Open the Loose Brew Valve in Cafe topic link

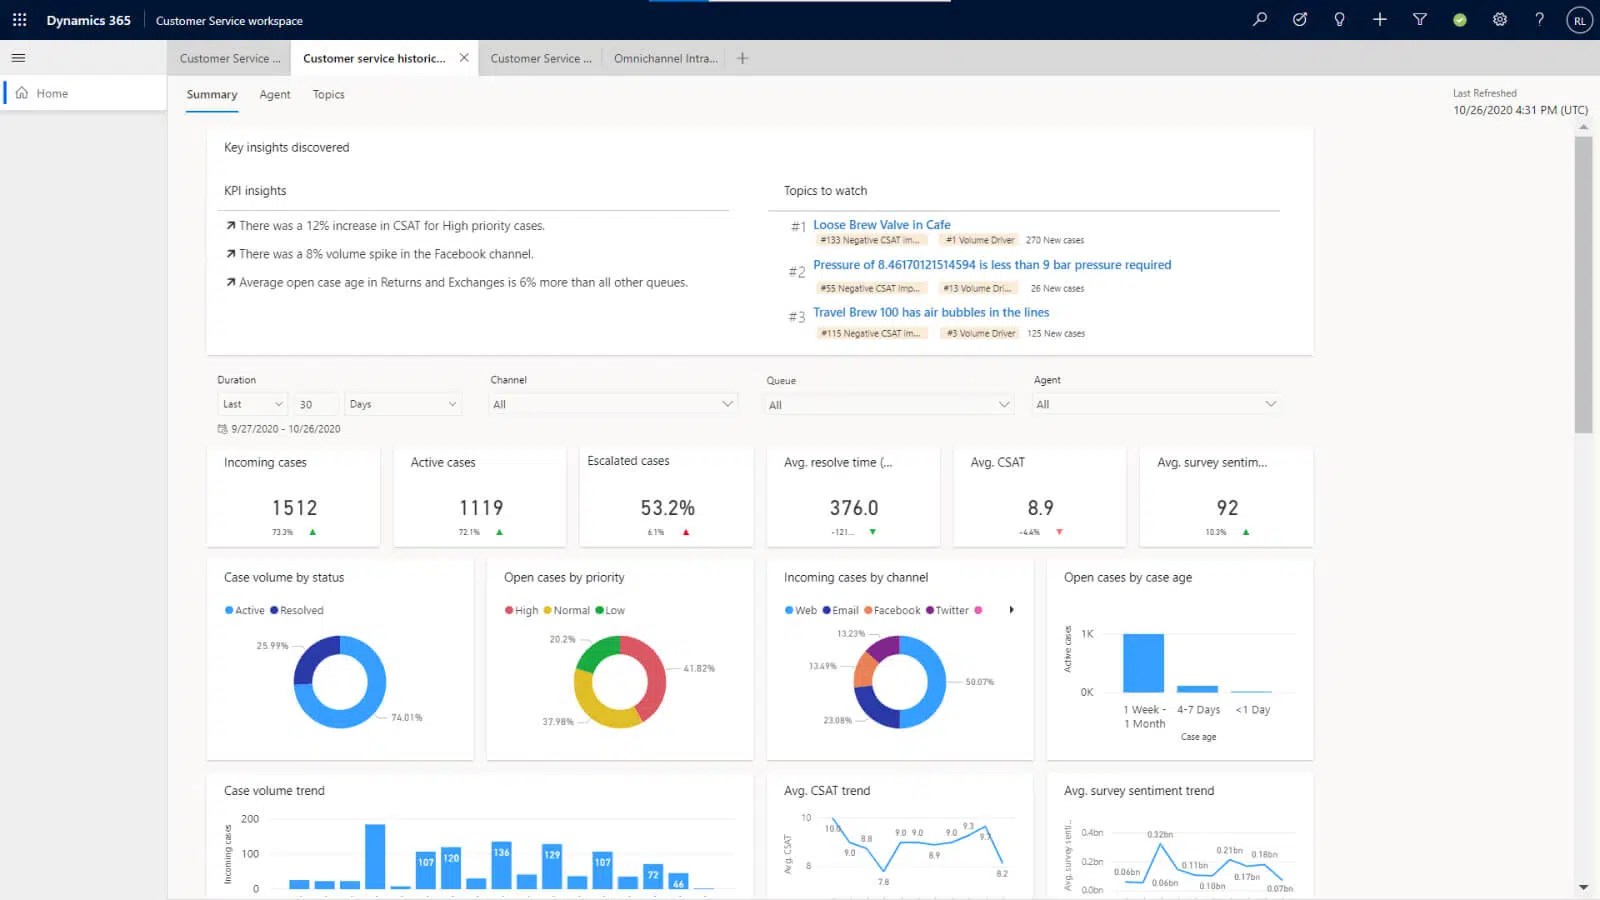[882, 224]
